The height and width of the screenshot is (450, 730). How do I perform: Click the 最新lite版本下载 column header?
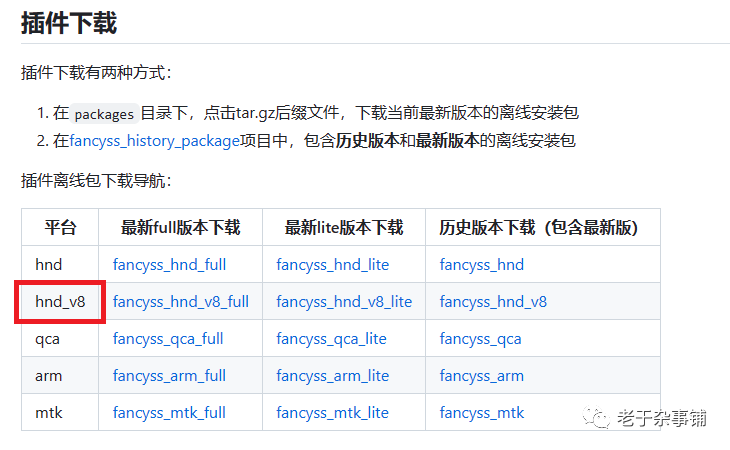pos(344,228)
